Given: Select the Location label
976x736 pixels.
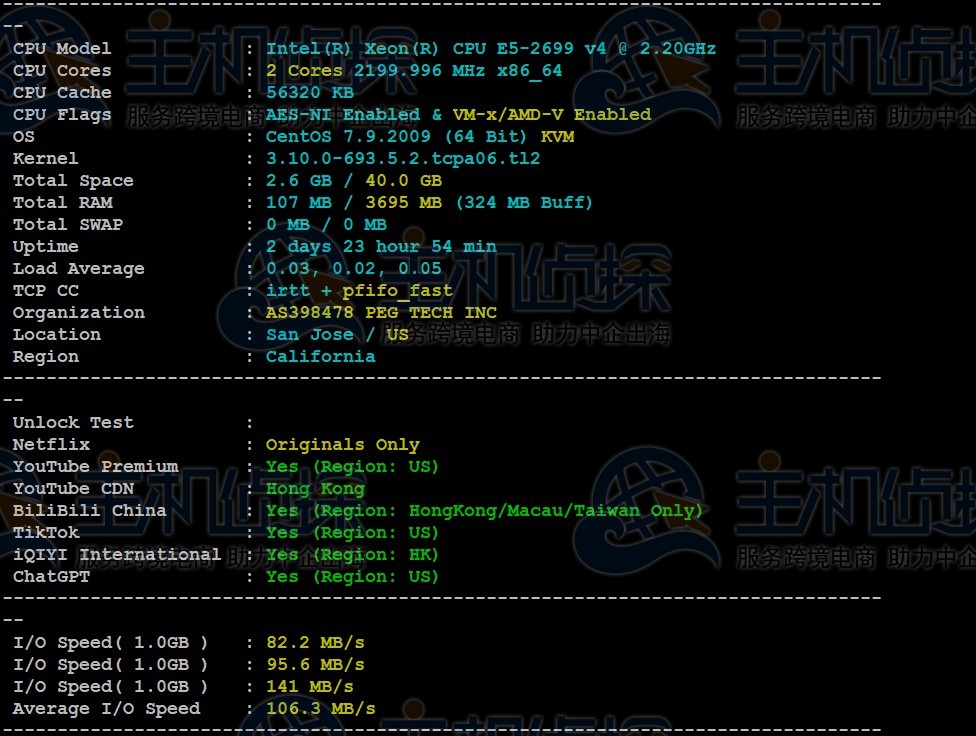Looking at the screenshot, I should (x=57, y=335).
